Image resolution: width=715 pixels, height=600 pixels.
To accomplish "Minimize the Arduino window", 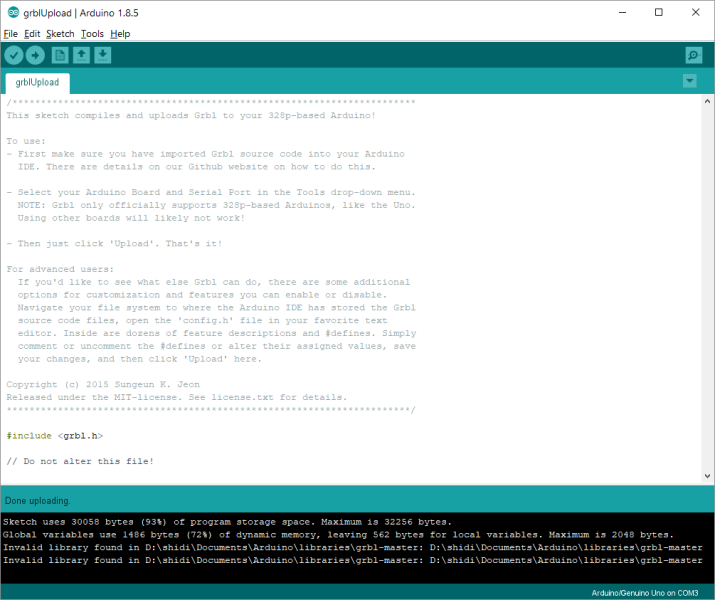I will tap(622, 12).
